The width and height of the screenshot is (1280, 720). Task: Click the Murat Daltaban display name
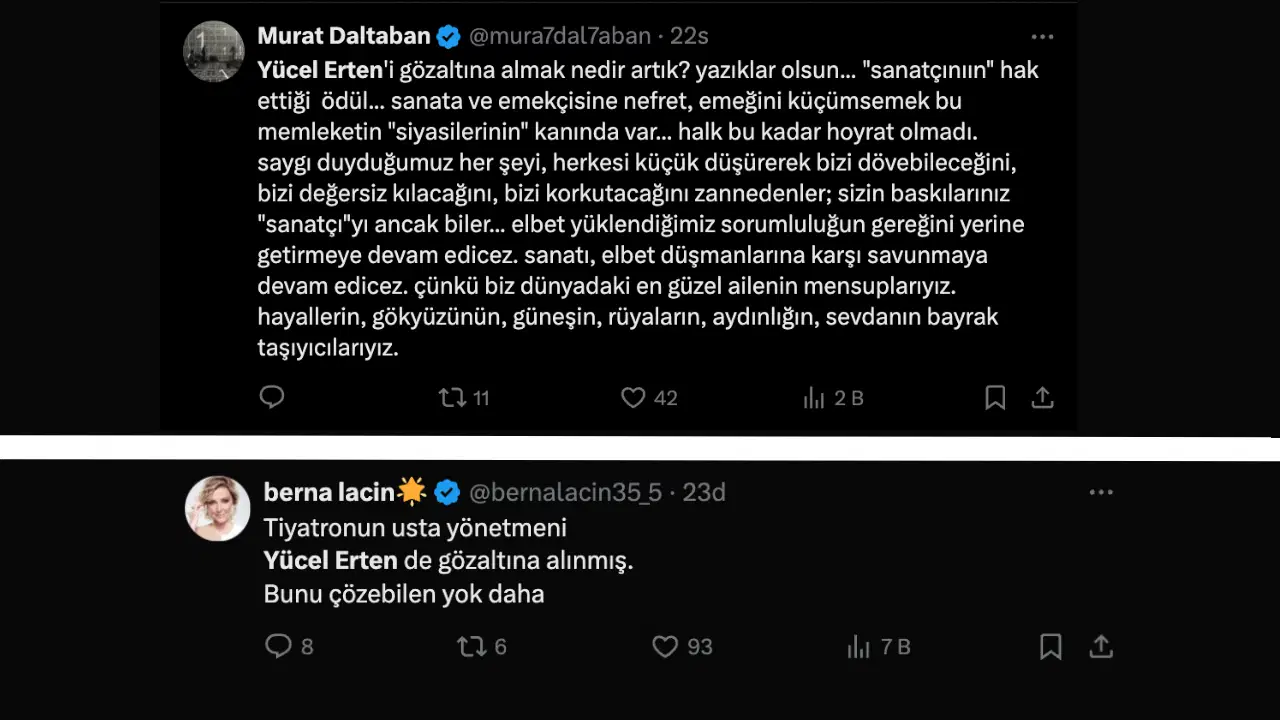344,37
